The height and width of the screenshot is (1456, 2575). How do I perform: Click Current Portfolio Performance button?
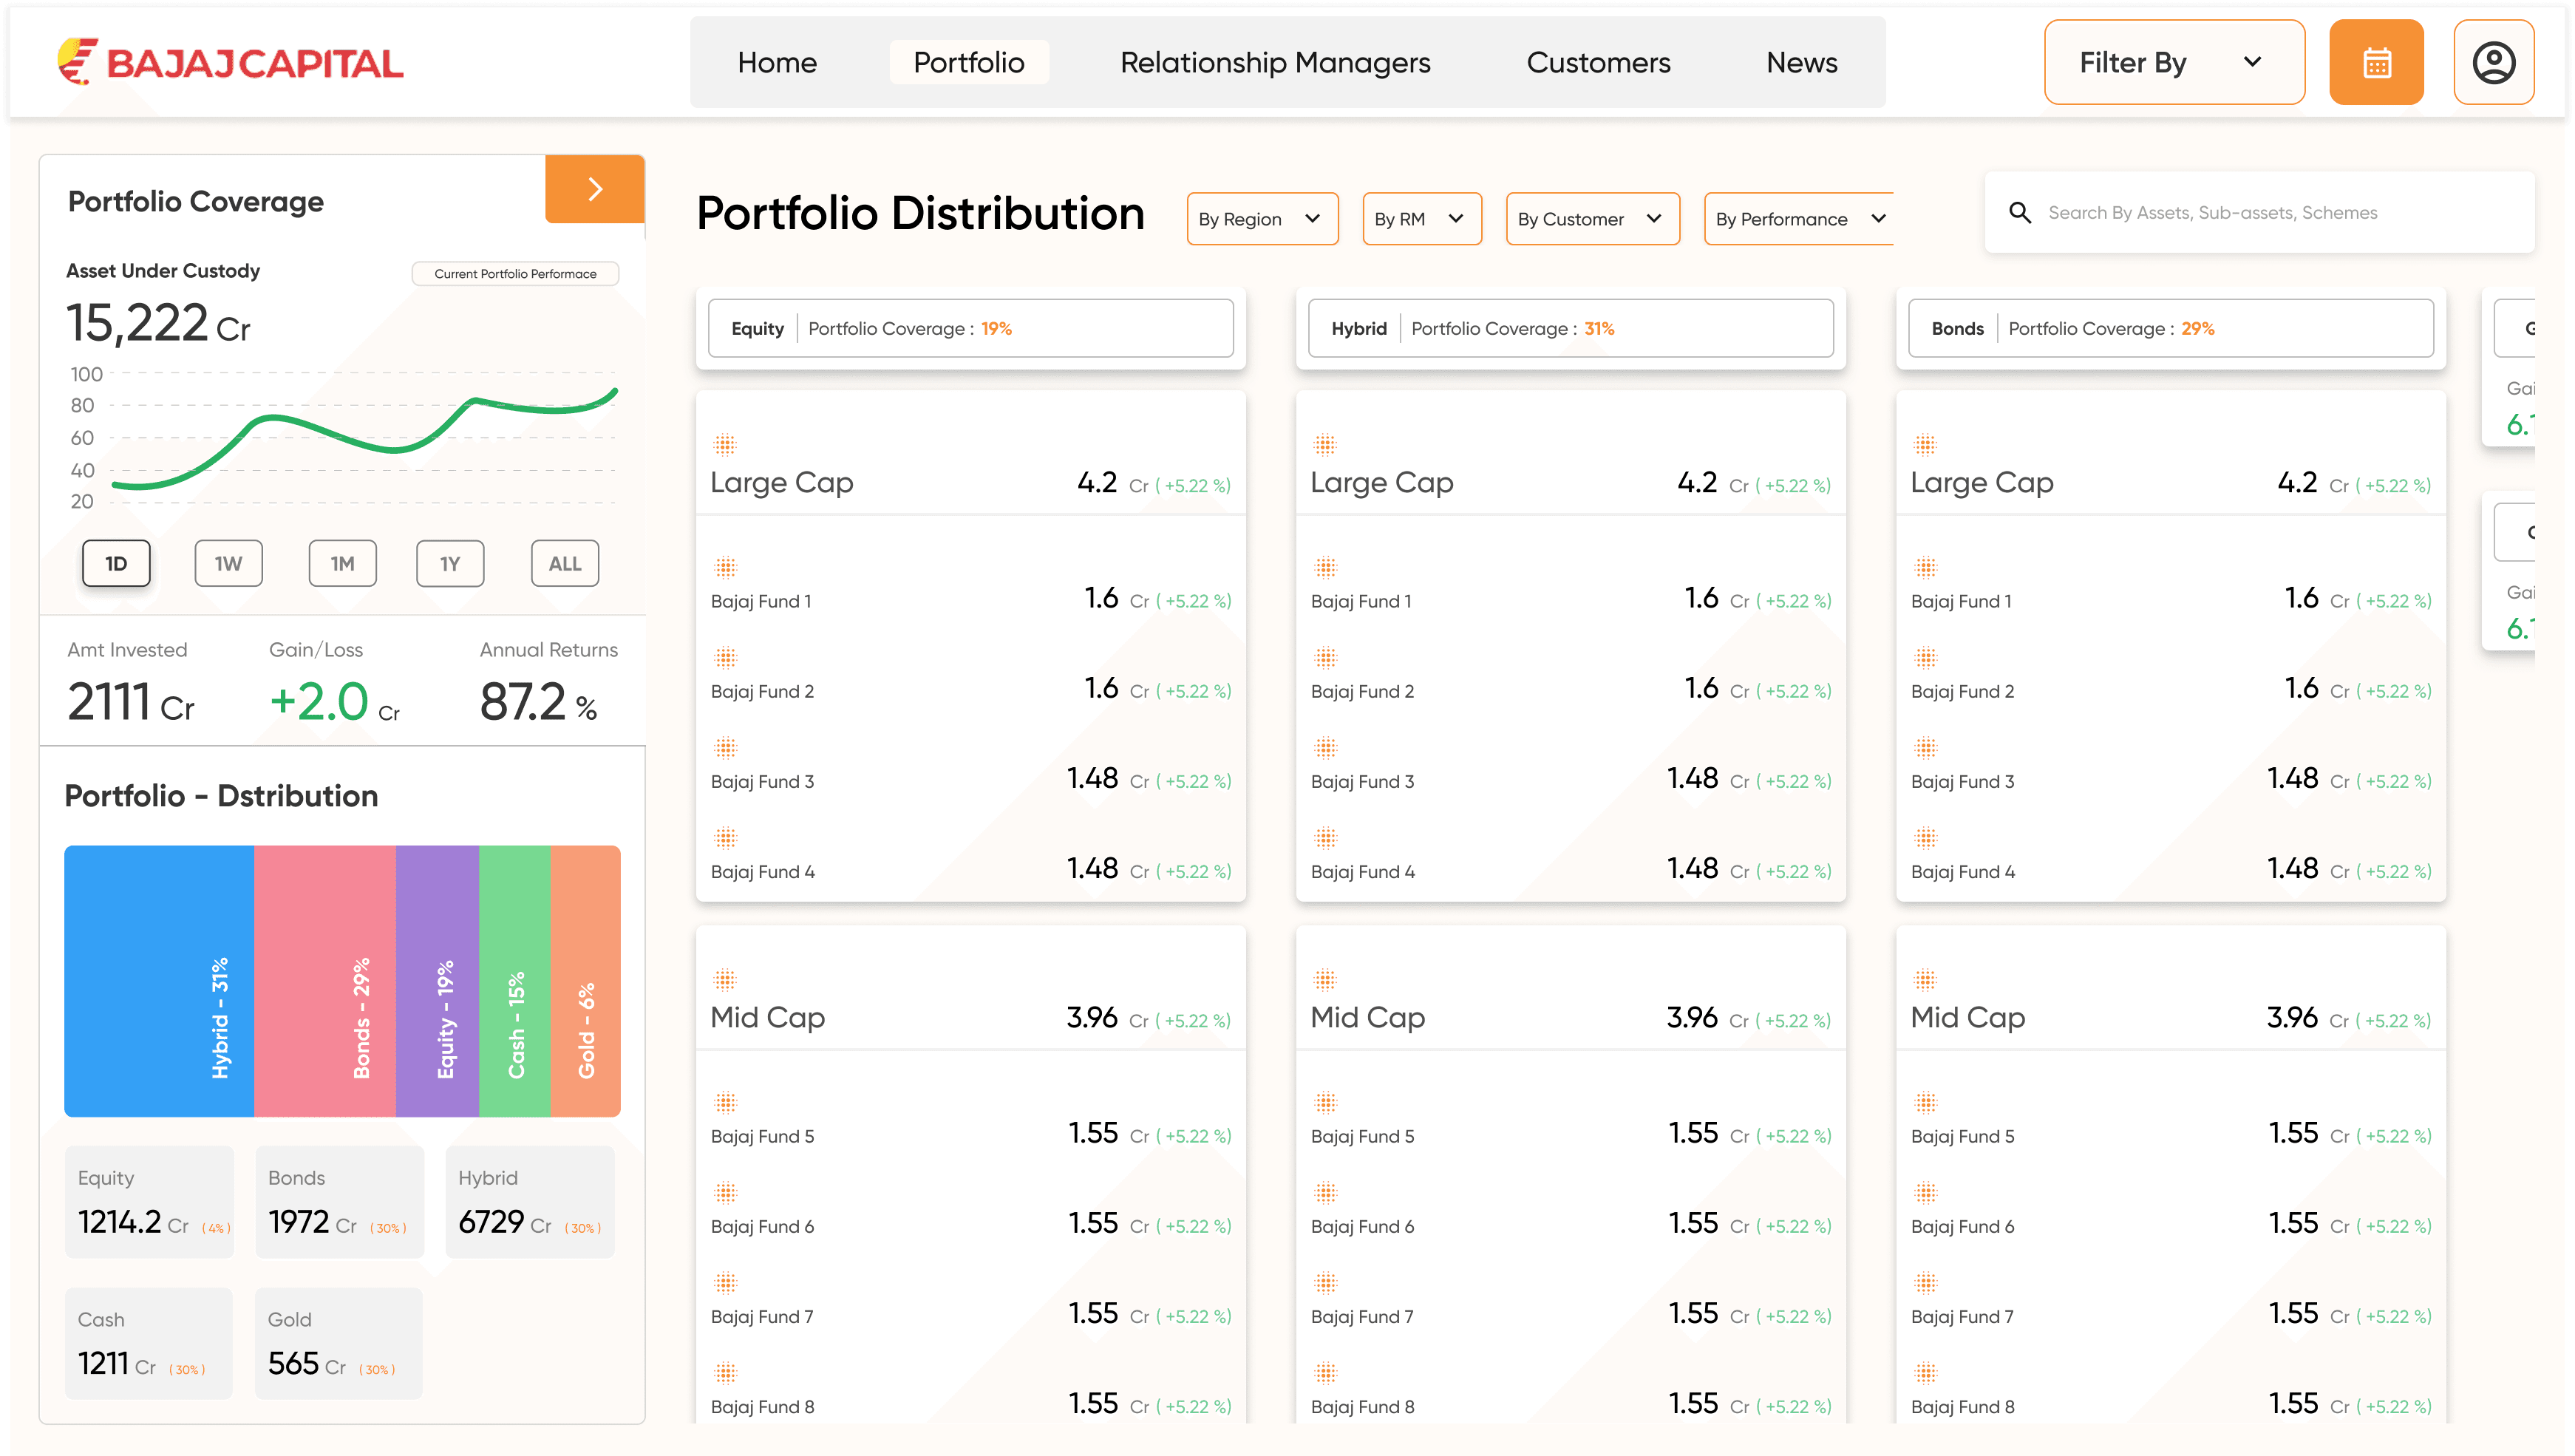pos(515,273)
